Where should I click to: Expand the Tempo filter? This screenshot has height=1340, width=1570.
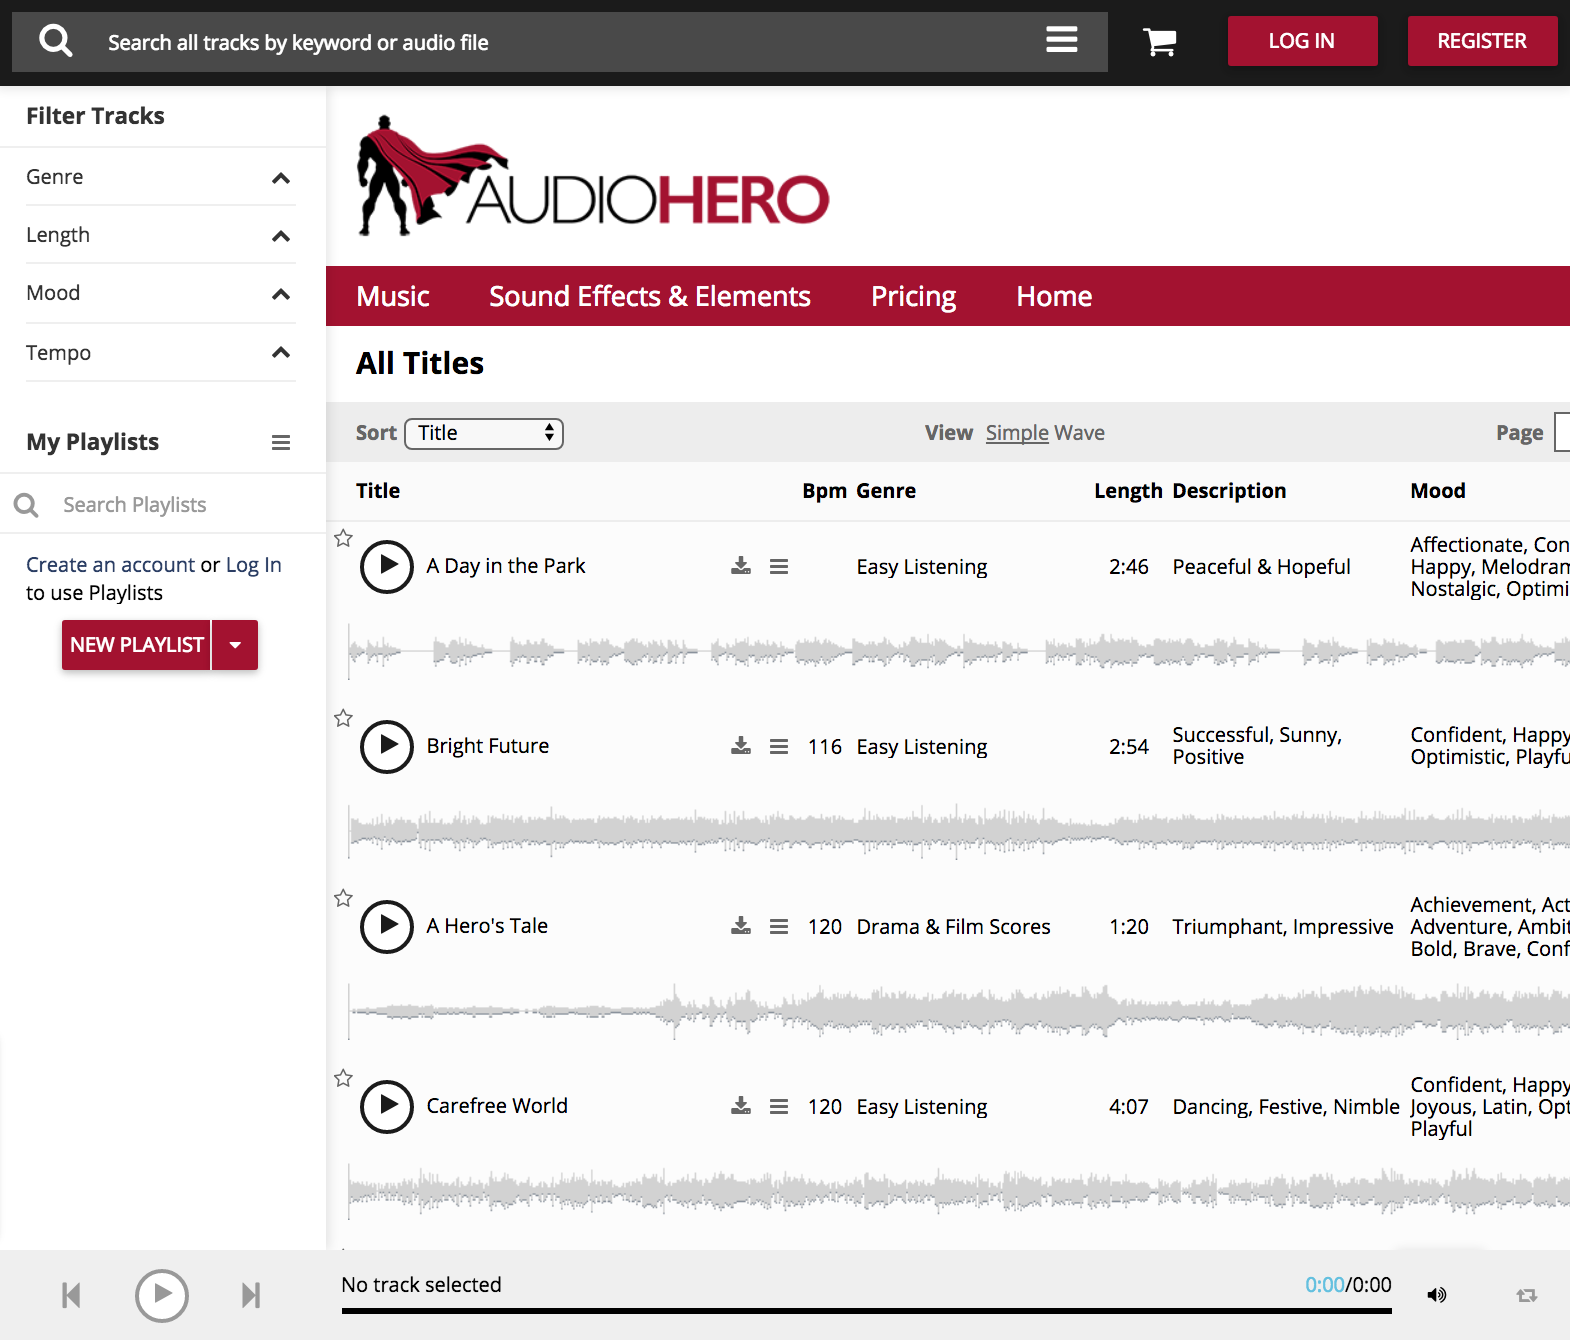[161, 353]
